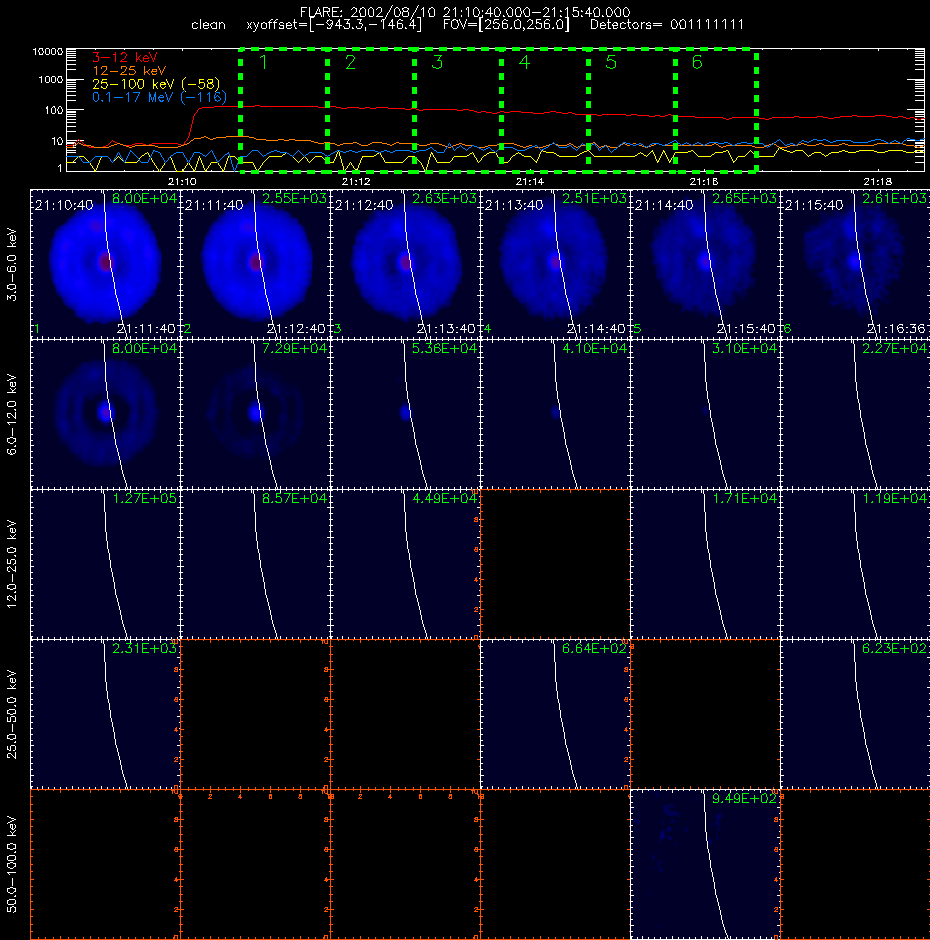
Task: Click the 21:18 time axis label
Action: tap(878, 181)
